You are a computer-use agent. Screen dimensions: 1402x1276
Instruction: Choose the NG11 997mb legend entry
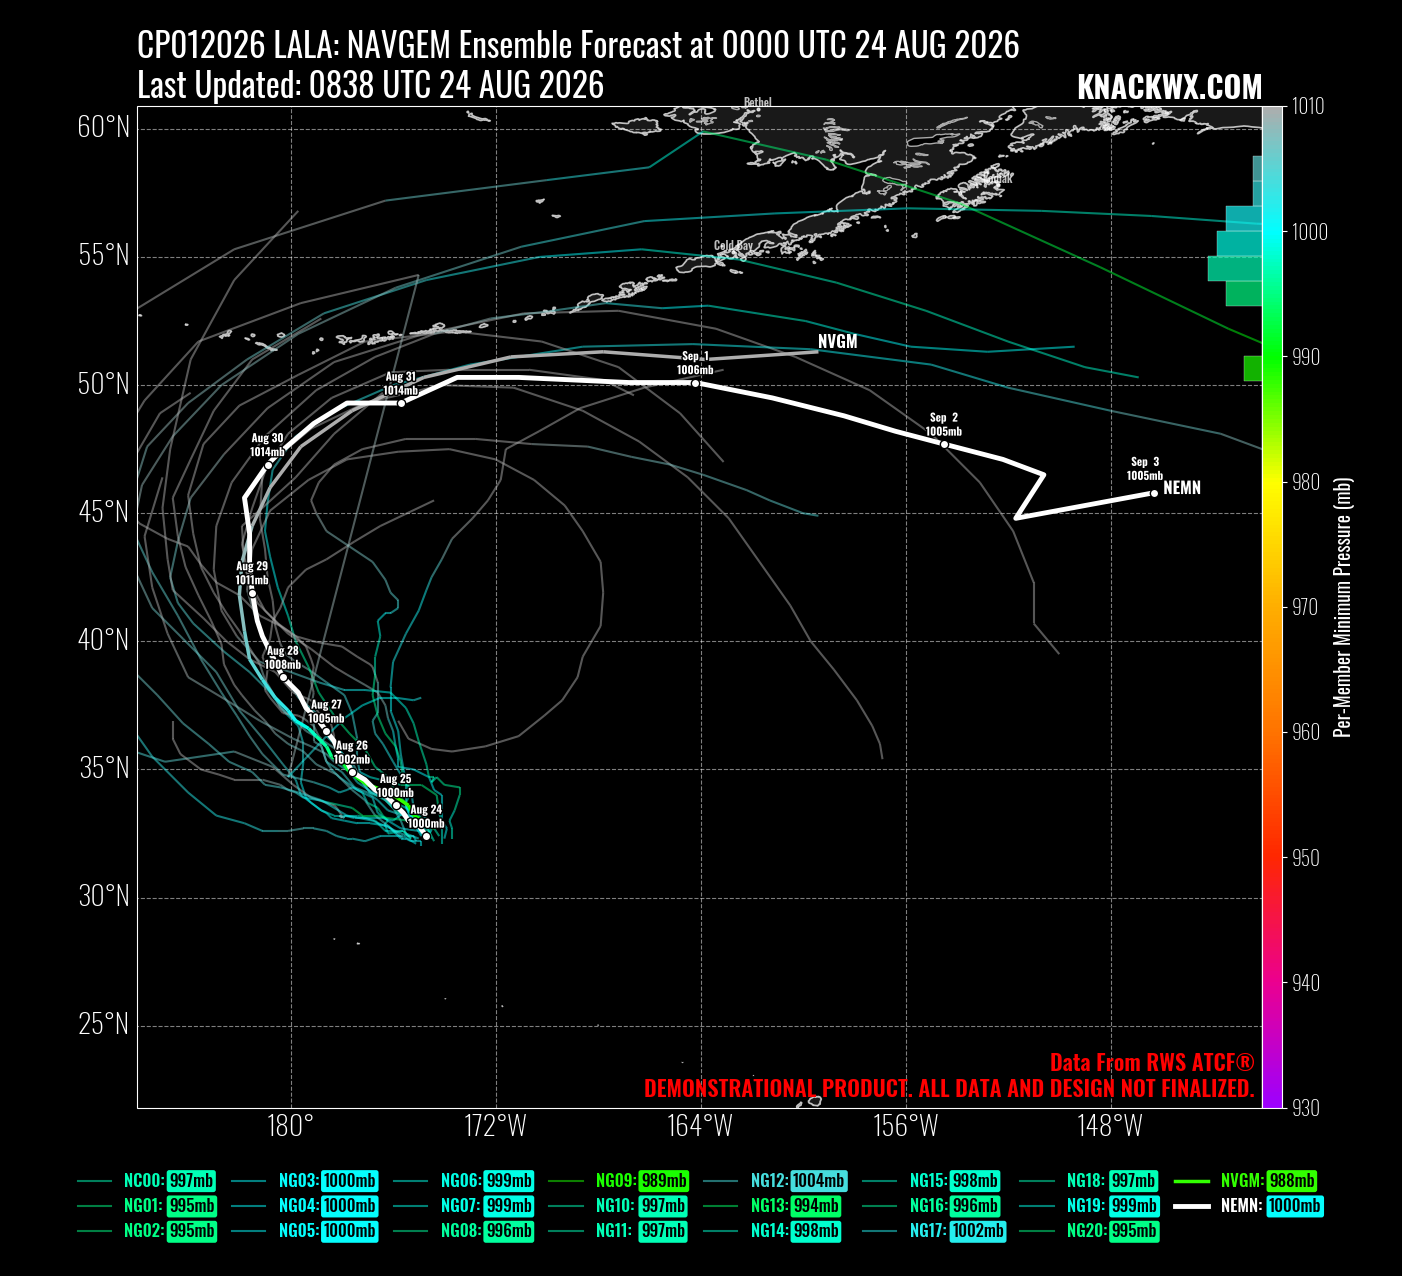point(619,1231)
